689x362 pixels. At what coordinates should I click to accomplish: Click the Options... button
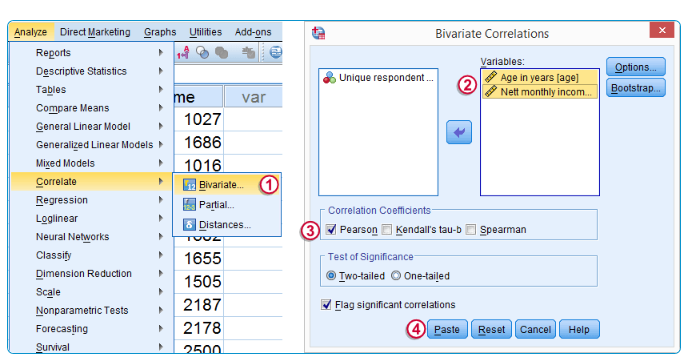coord(636,67)
